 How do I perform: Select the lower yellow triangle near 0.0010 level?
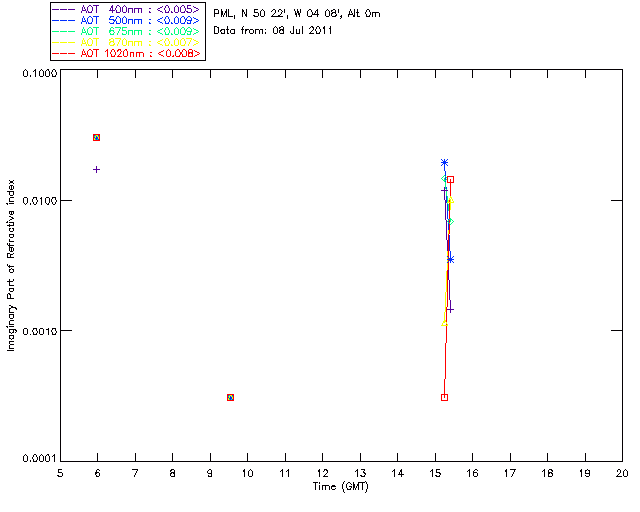pos(444,323)
